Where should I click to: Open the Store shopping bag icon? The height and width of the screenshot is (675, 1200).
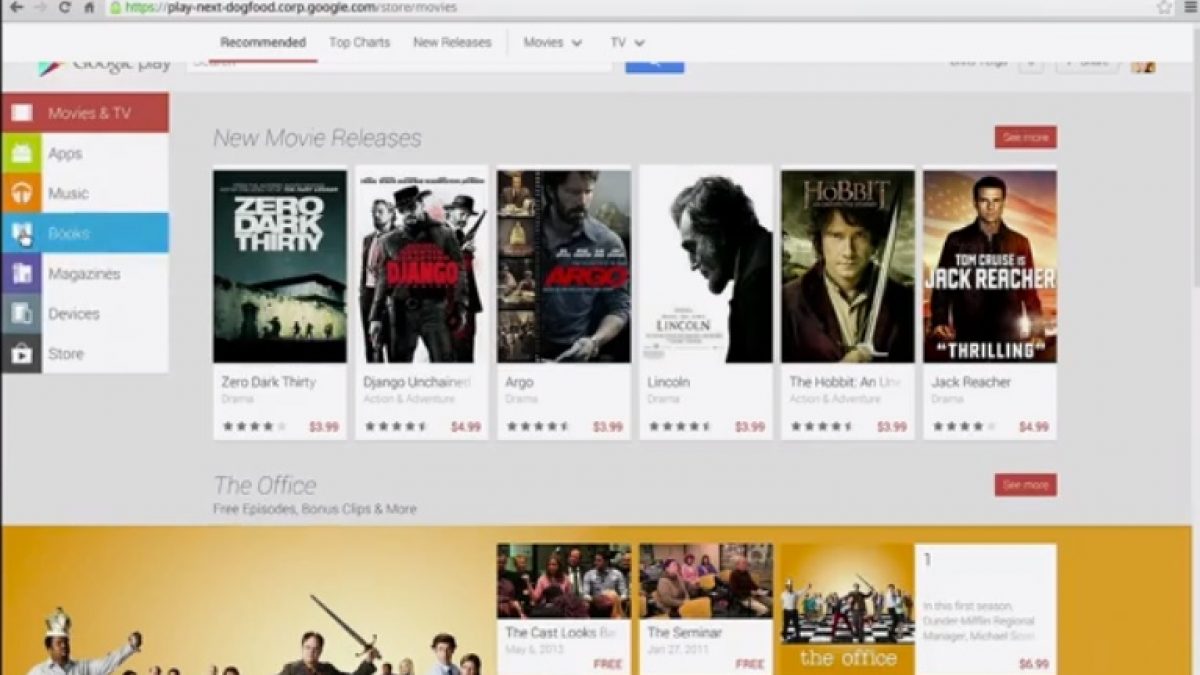coord(21,353)
